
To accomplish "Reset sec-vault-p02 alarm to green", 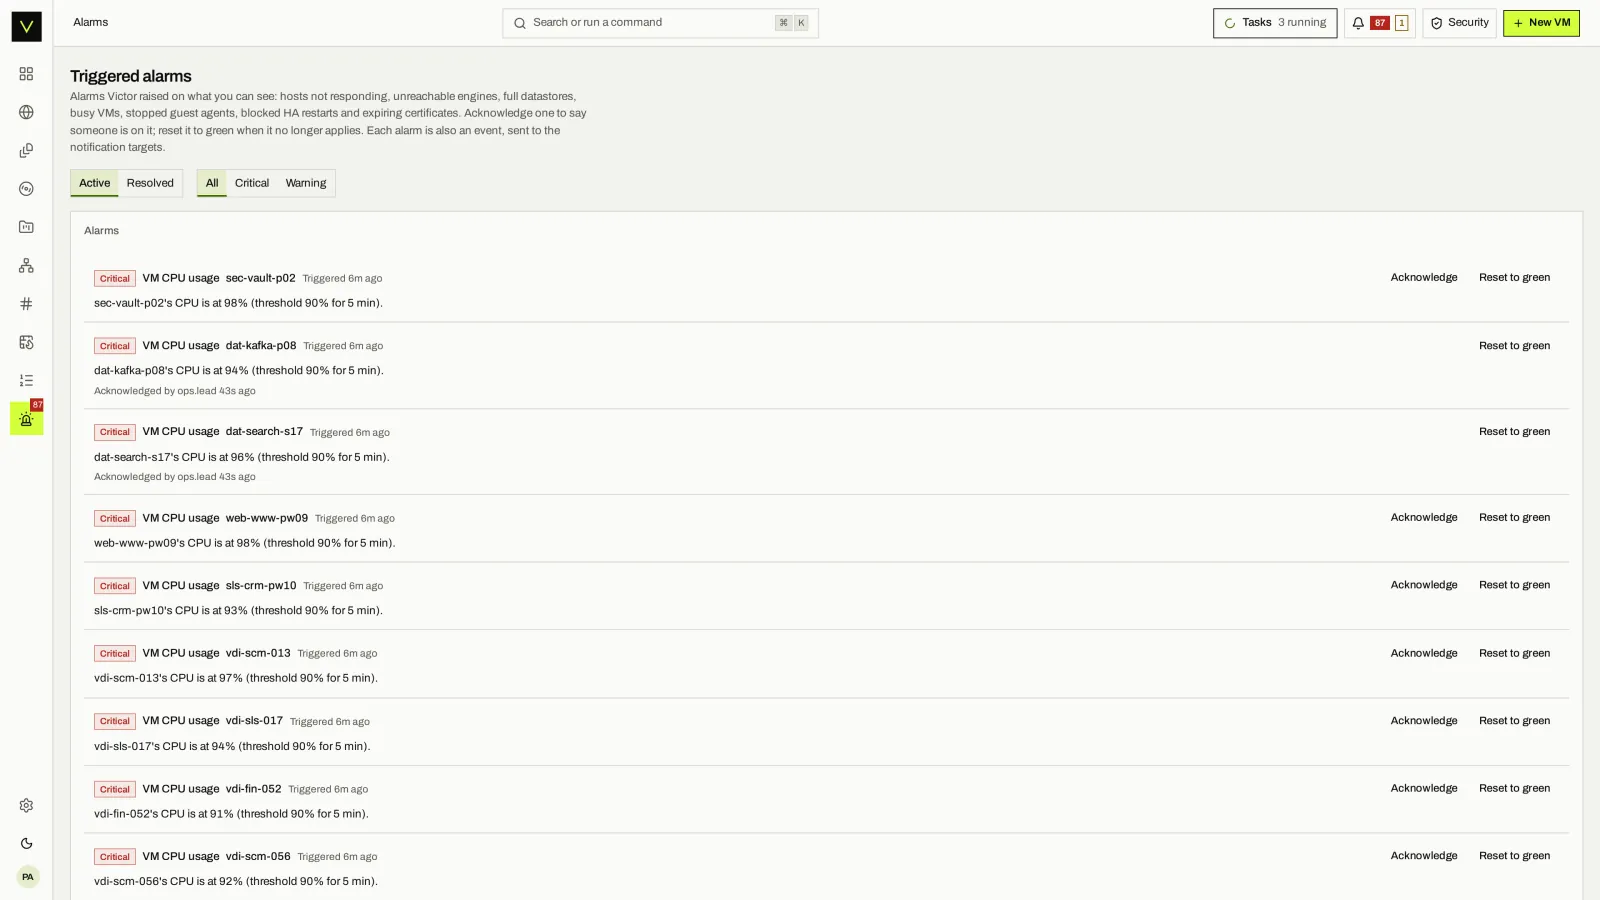I will (1514, 278).
